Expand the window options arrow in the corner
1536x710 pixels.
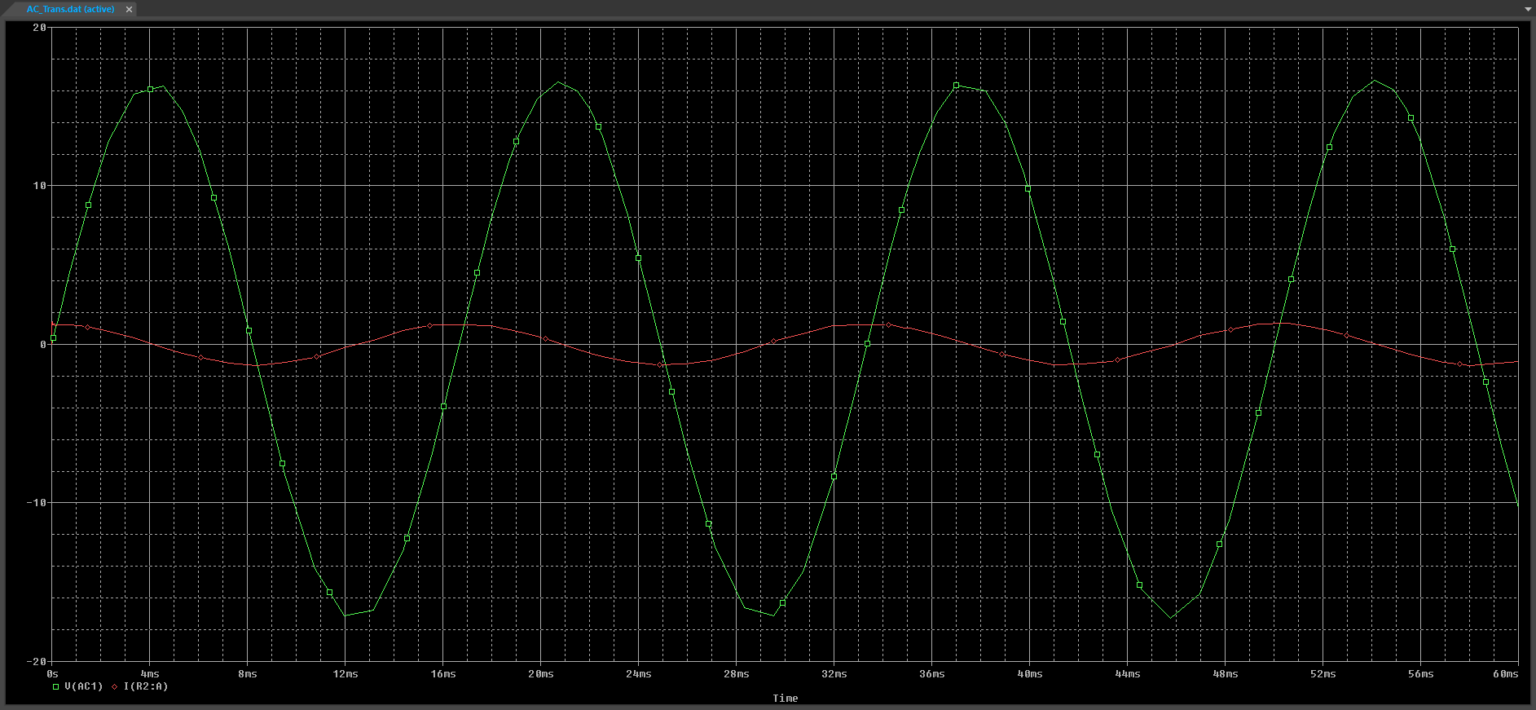coord(1526,9)
